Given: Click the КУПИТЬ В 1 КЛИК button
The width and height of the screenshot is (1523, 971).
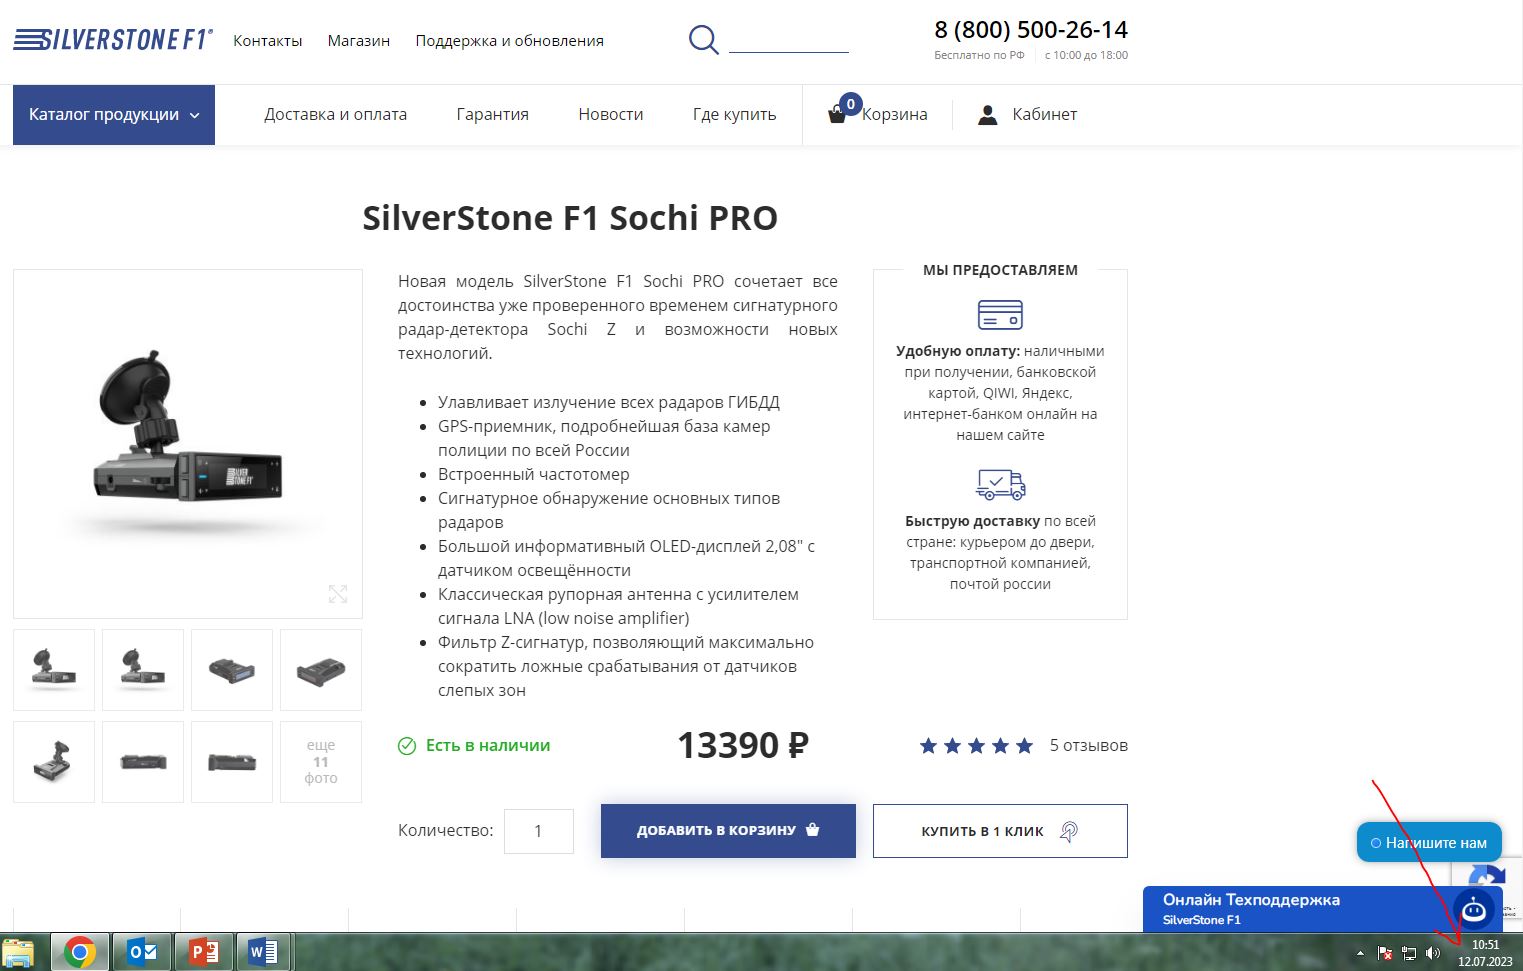Looking at the screenshot, I should [x=1000, y=831].
